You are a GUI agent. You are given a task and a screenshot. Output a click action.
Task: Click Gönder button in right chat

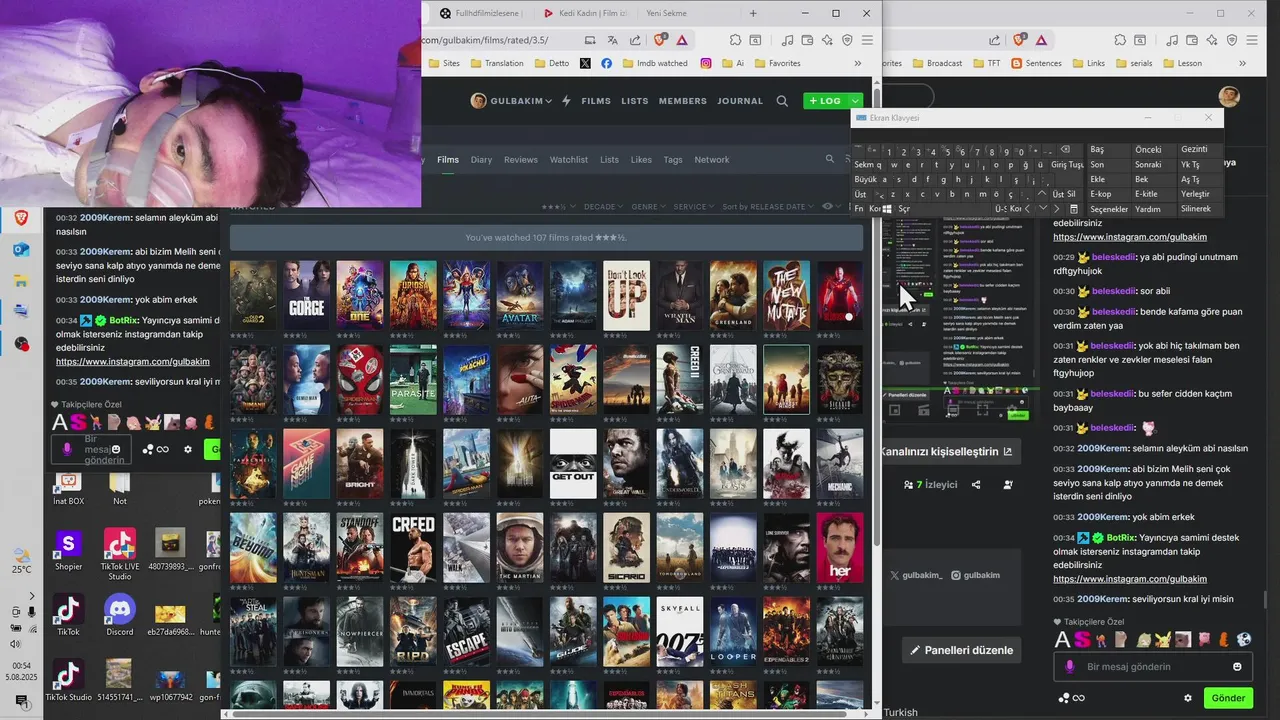(x=1228, y=698)
